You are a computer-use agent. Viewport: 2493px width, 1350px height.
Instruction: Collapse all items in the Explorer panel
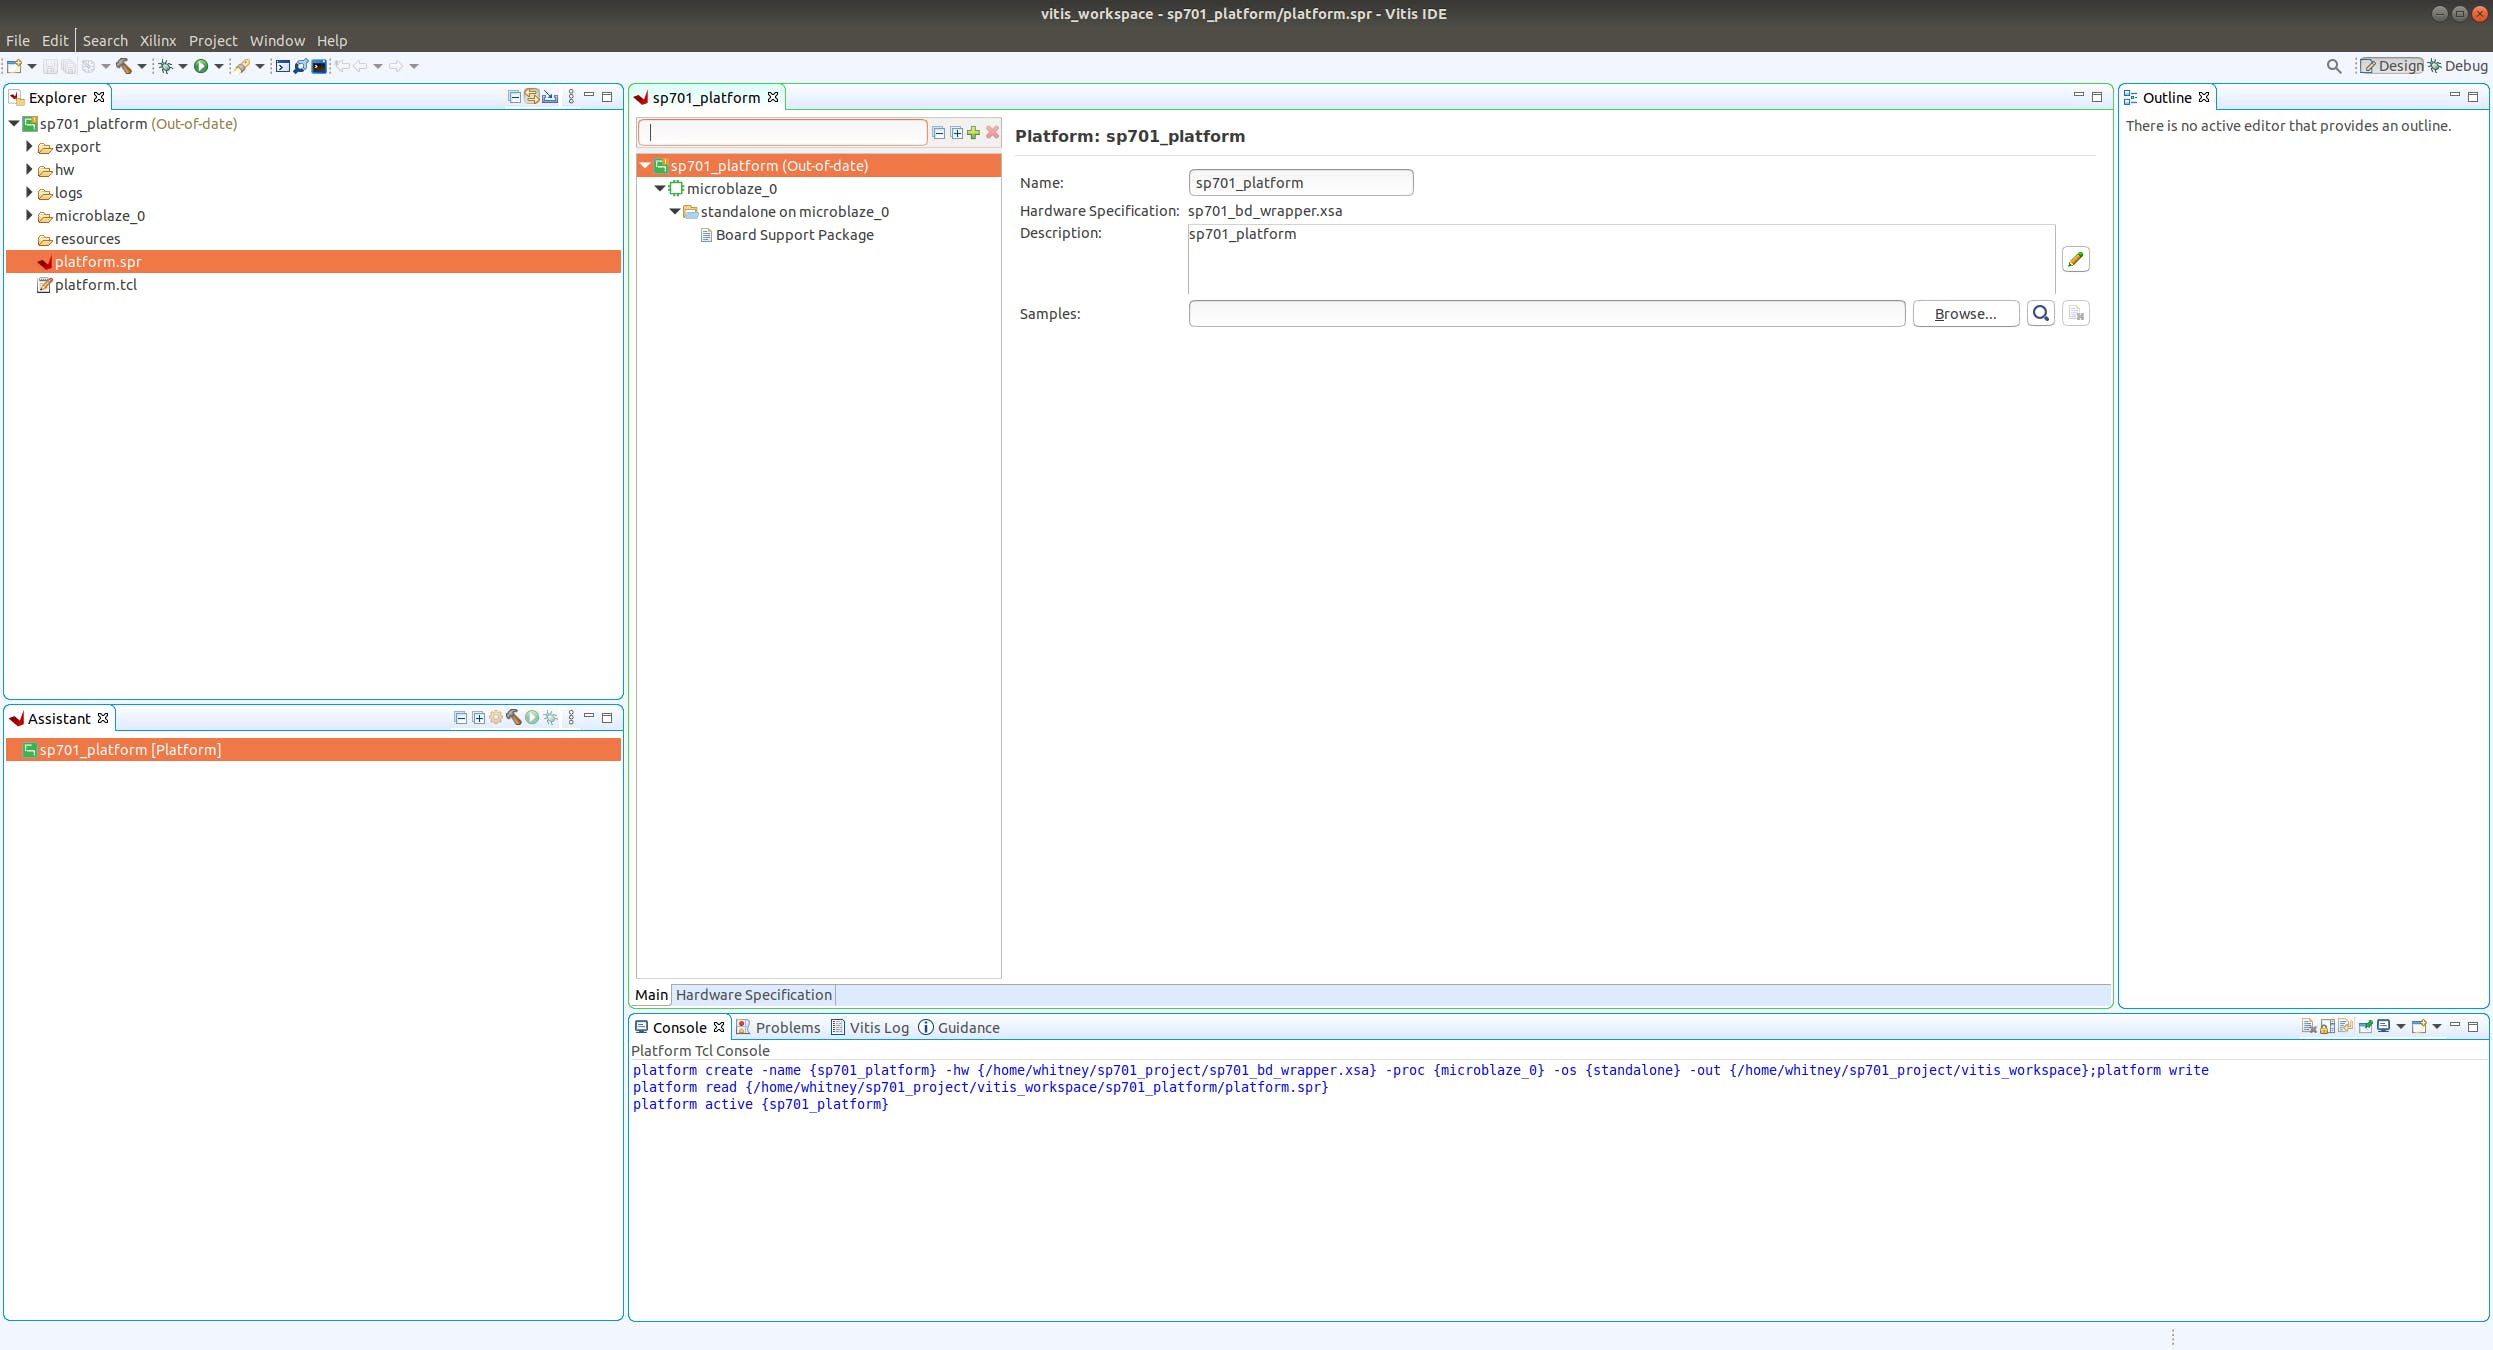click(514, 97)
